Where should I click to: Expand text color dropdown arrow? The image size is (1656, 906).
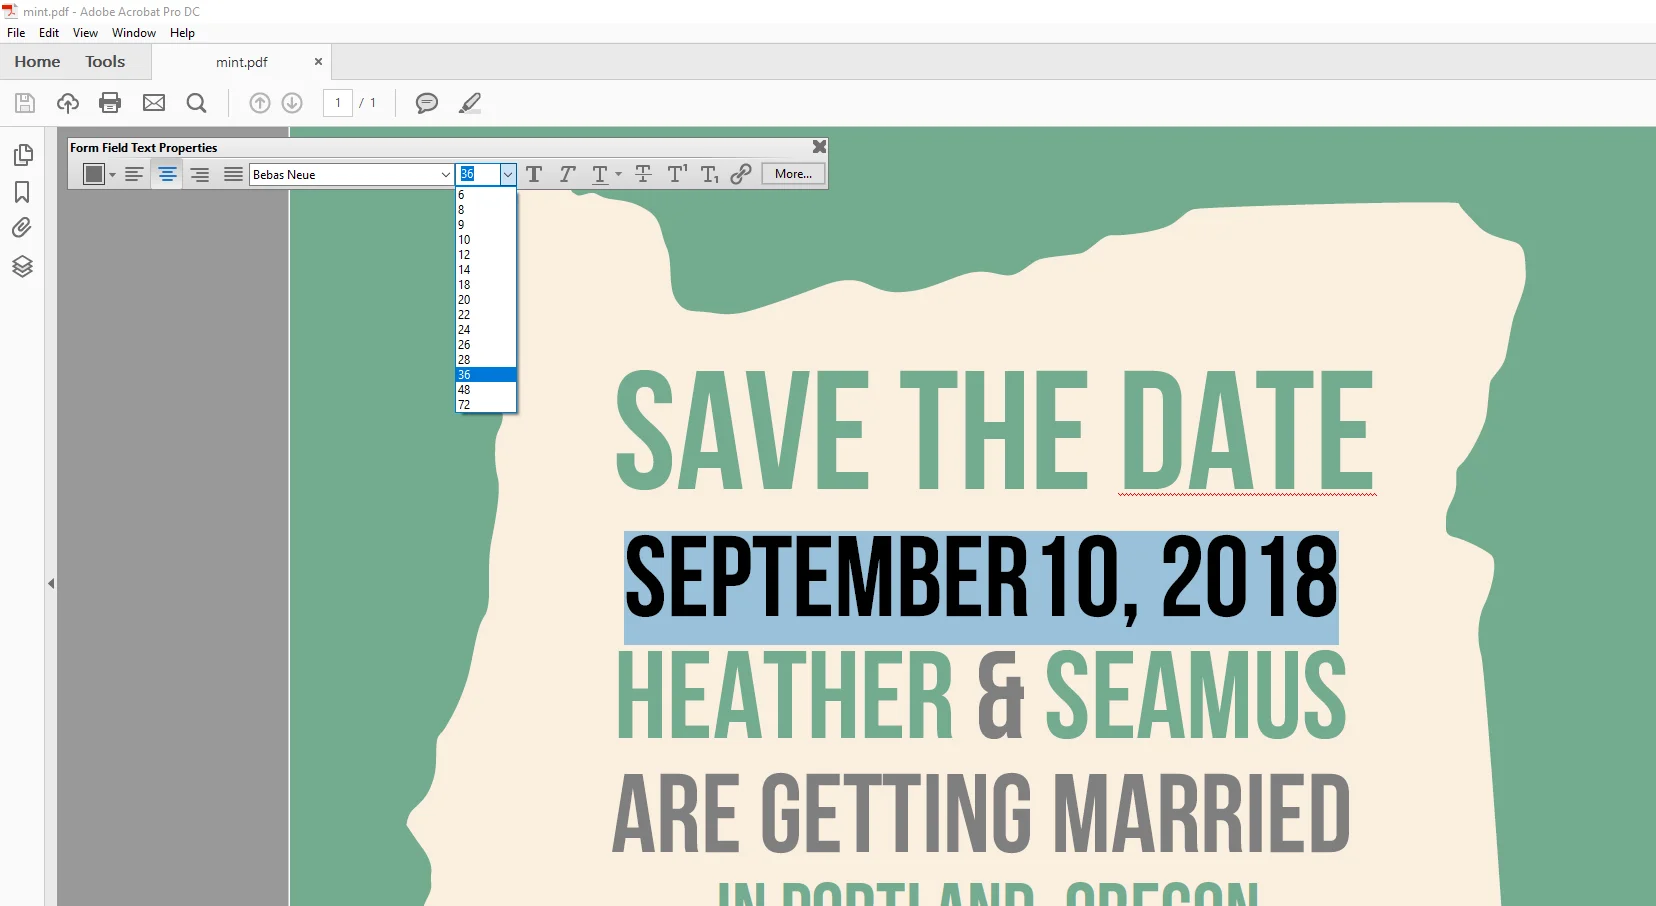tap(113, 175)
